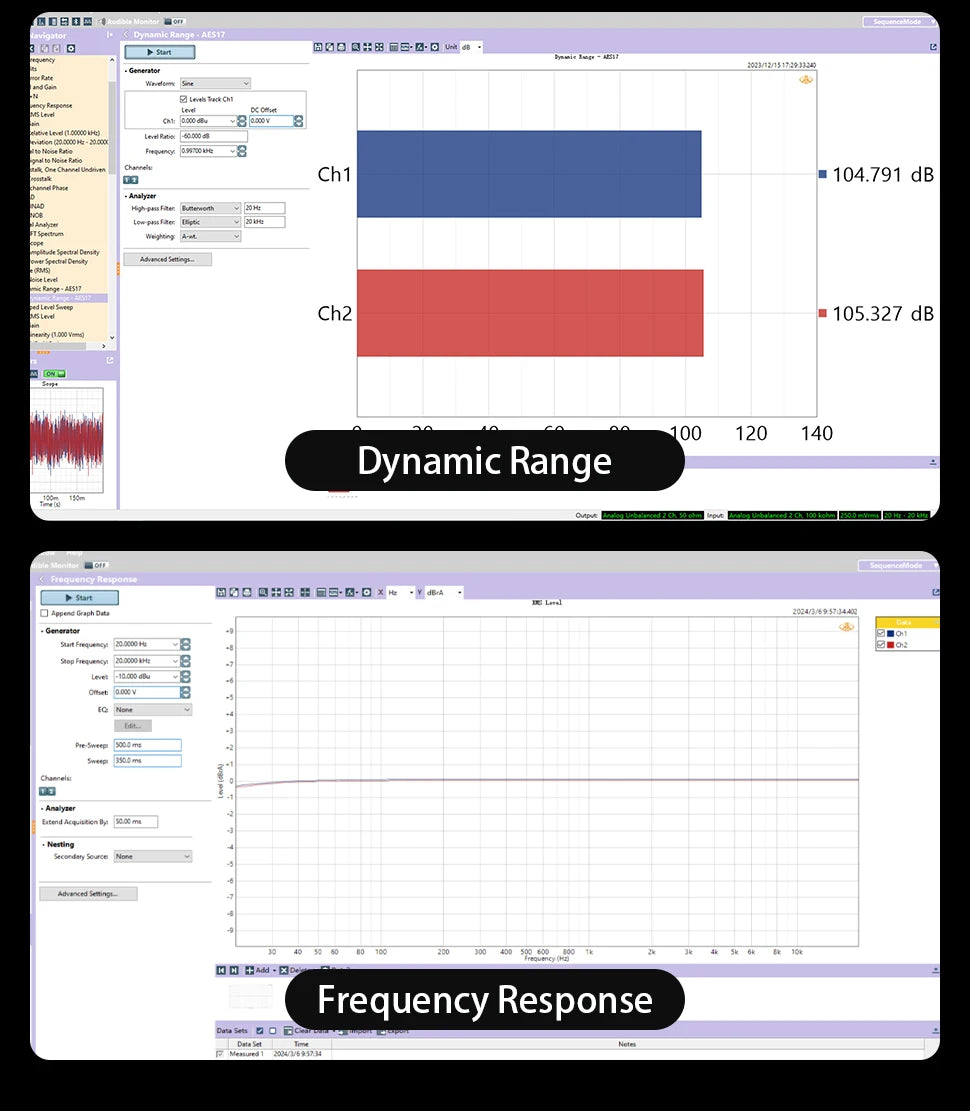Click the pop-out icon on Frequency Response graph
Screen dimensions: 970x1111
[x=935, y=592]
